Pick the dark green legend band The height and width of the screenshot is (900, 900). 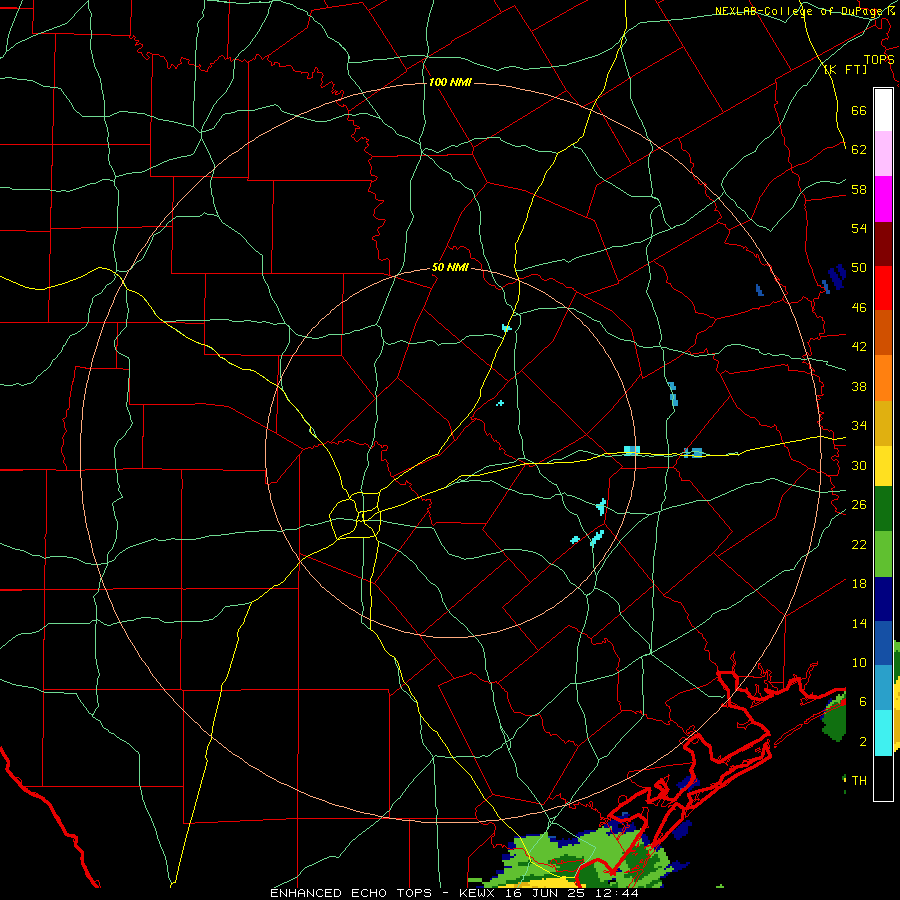tap(883, 509)
